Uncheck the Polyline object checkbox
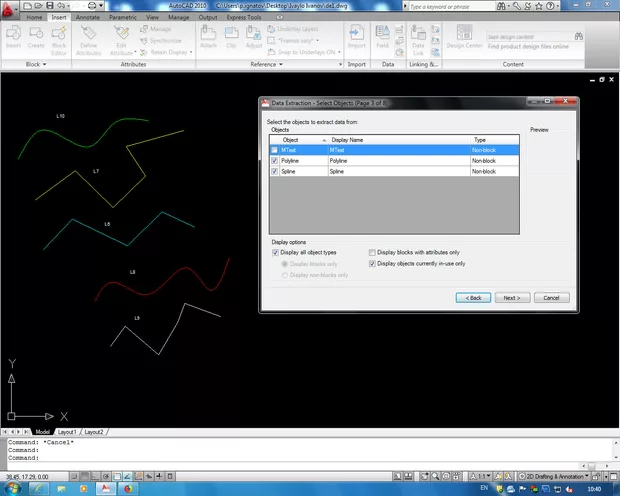620x496 pixels. click(x=276, y=161)
